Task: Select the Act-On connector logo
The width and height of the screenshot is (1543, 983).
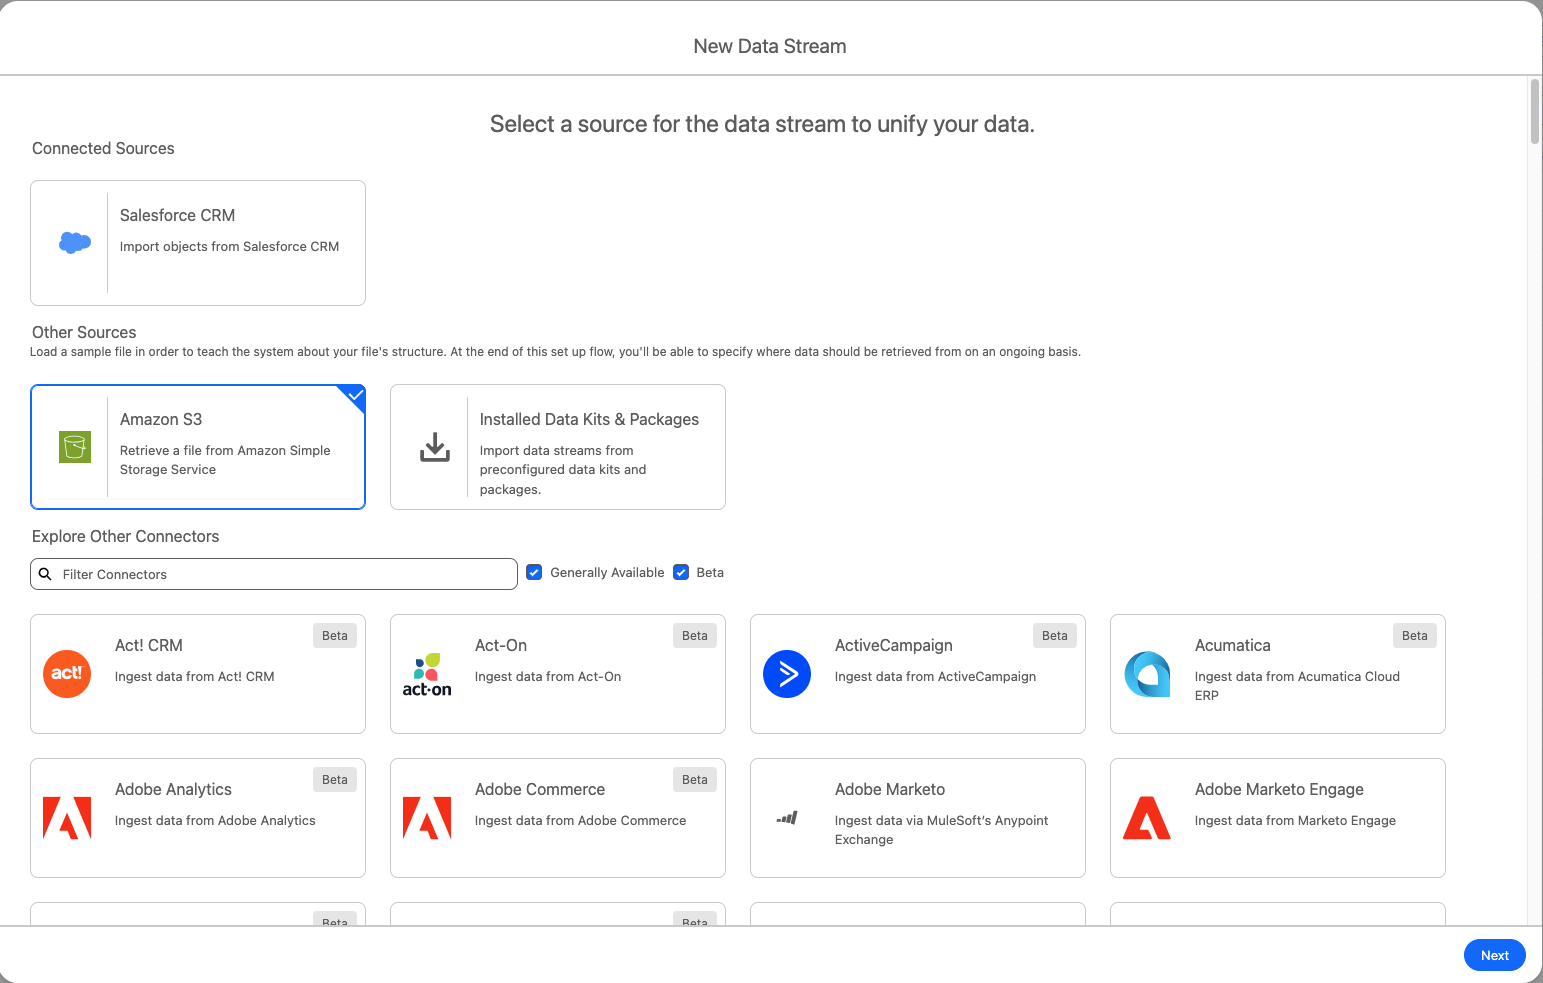Action: pyautogui.click(x=426, y=674)
